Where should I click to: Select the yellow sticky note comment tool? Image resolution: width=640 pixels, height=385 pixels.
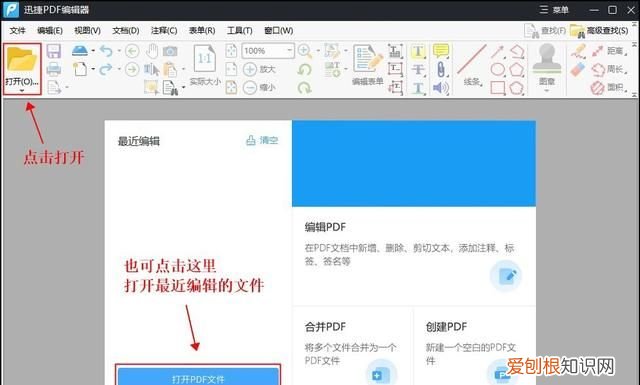point(441,51)
